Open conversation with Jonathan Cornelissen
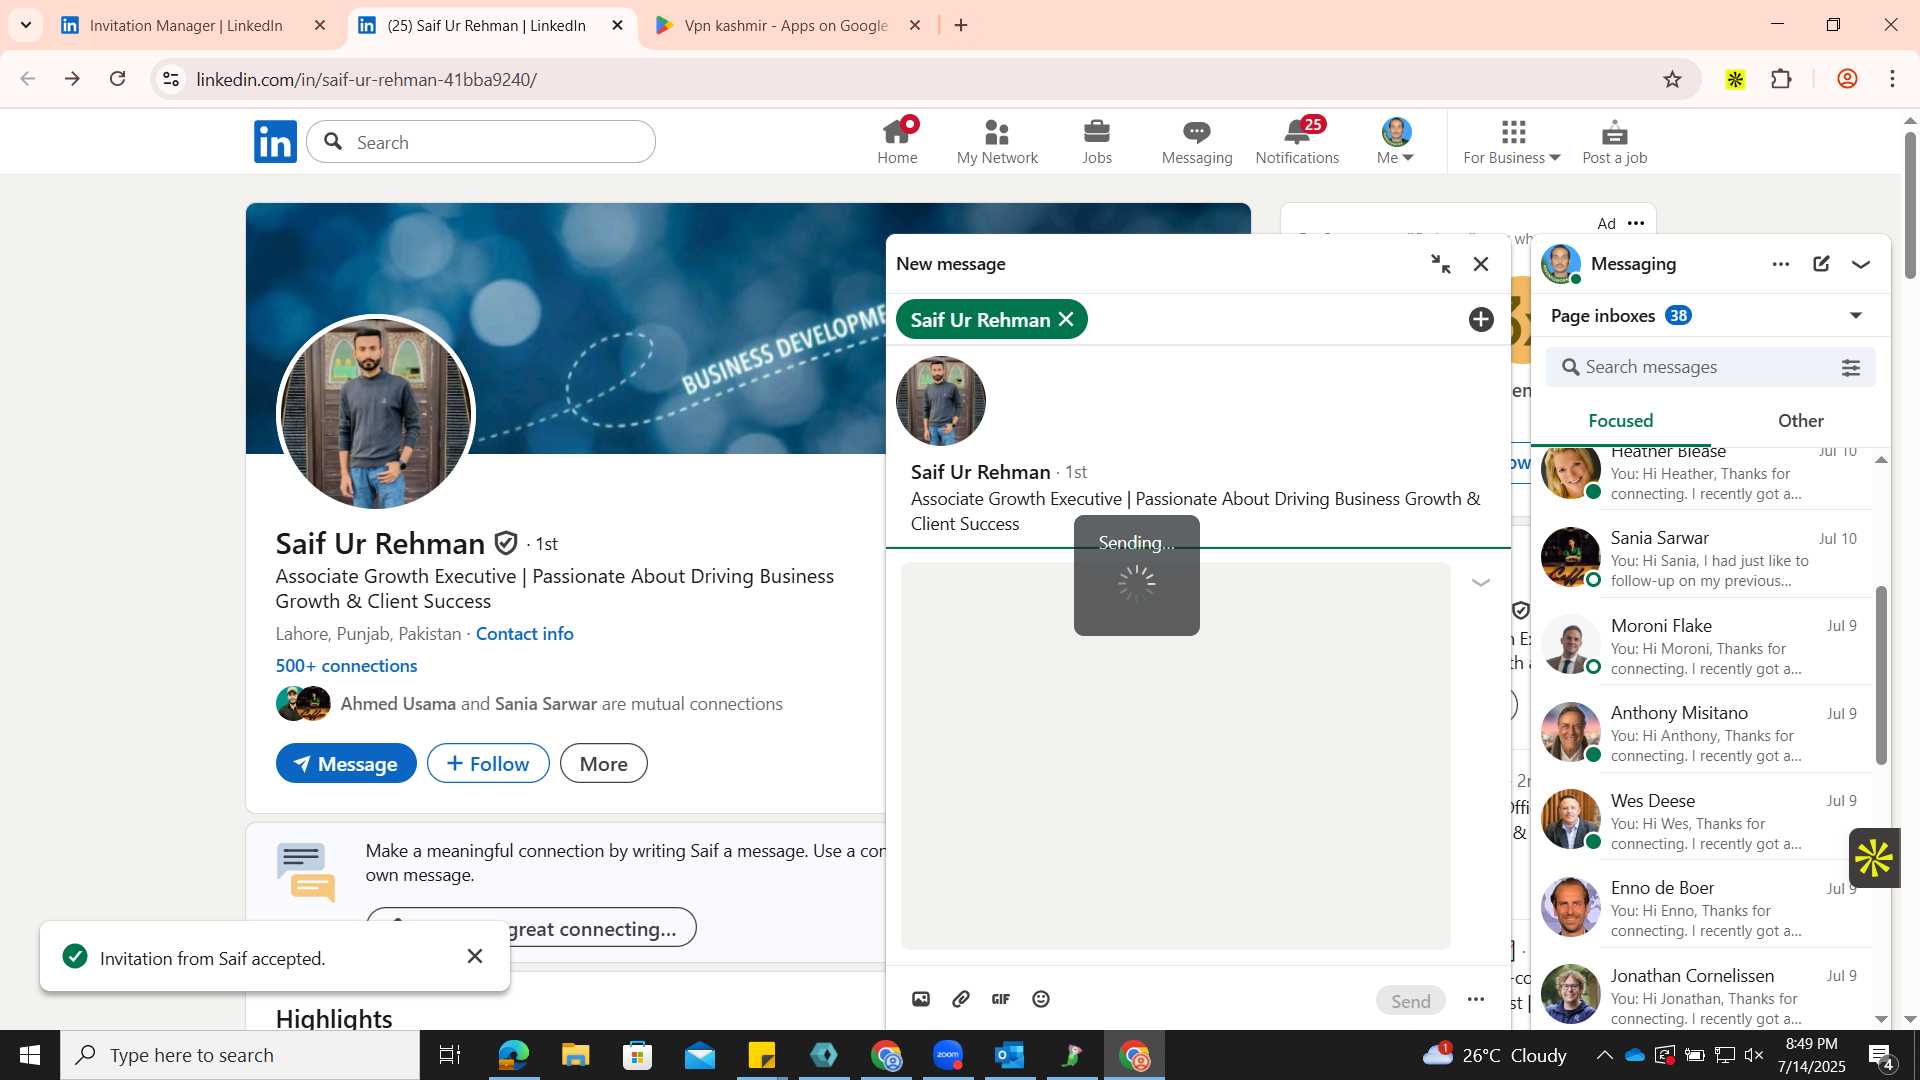This screenshot has height=1080, width=1920. (x=1701, y=996)
